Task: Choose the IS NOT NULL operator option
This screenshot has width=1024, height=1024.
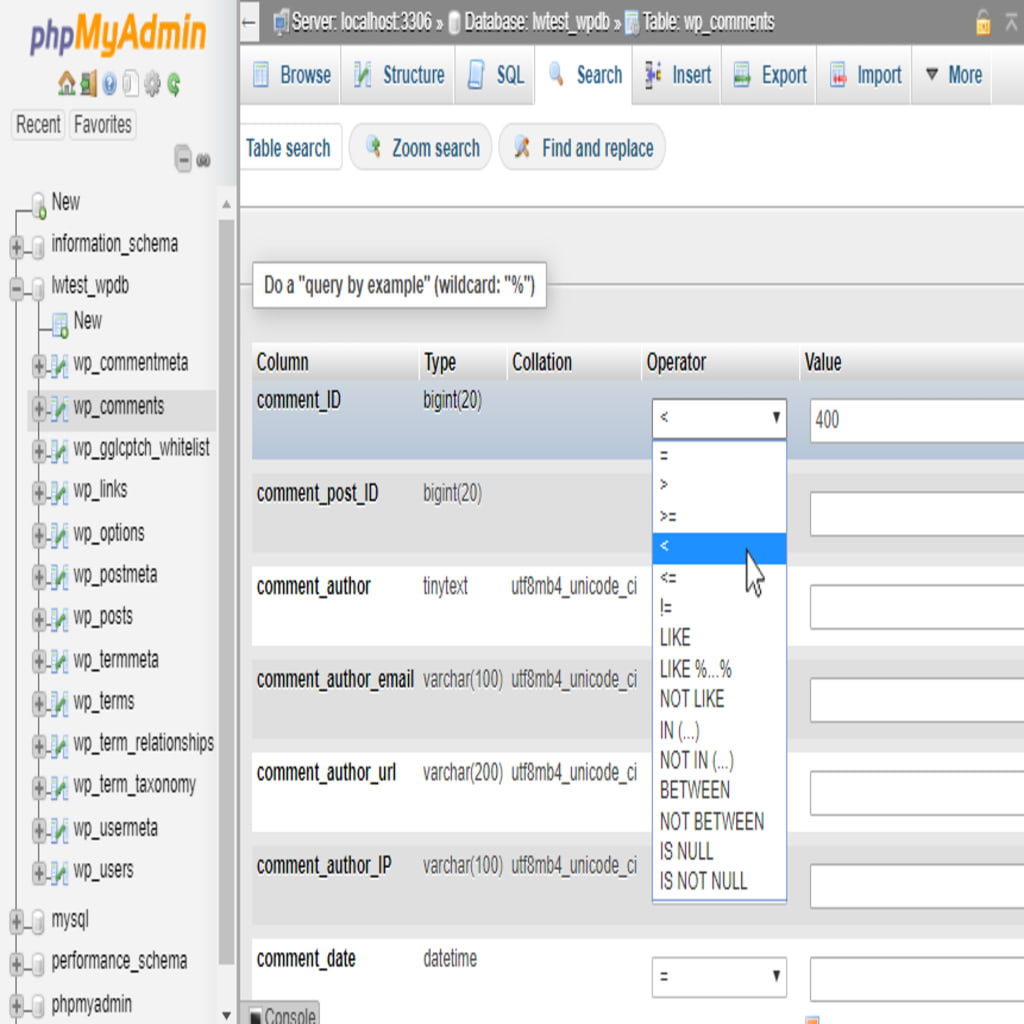Action: [x=719, y=882]
